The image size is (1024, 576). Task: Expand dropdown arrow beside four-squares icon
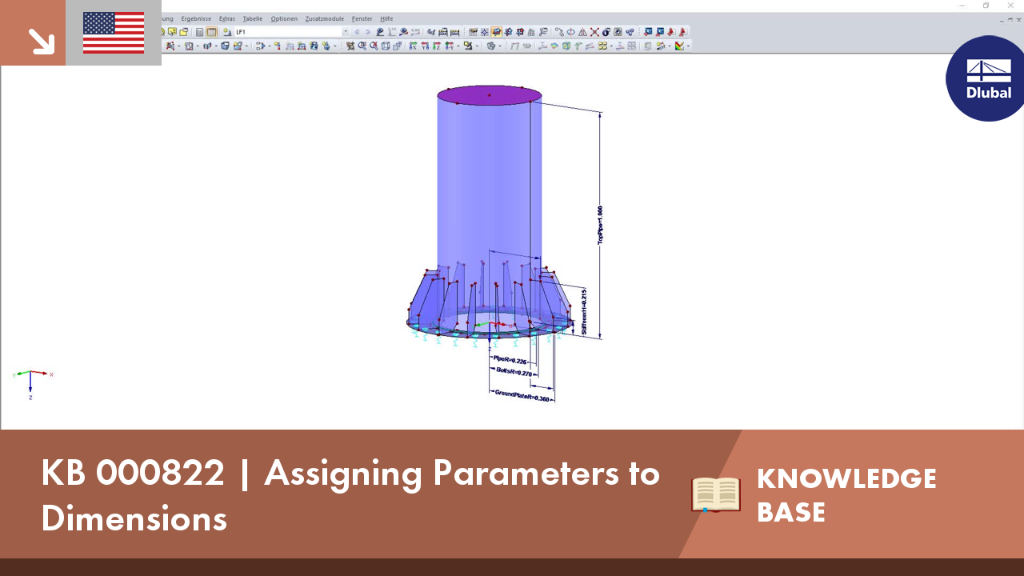point(611,46)
